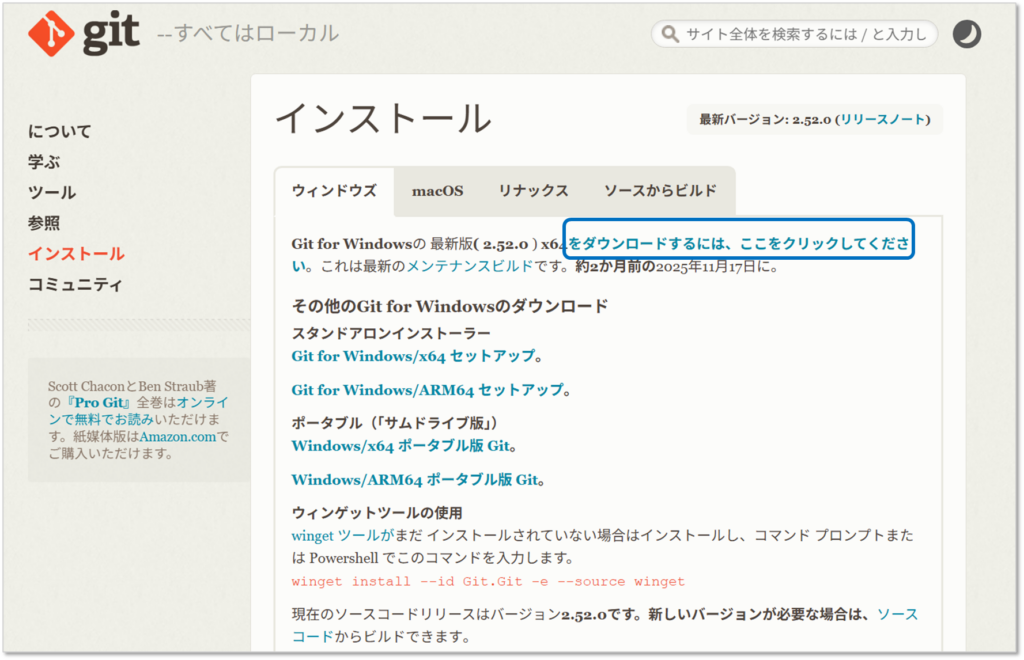1024x660 pixels.
Task: Open the について sidebar item
Action: click(59, 131)
